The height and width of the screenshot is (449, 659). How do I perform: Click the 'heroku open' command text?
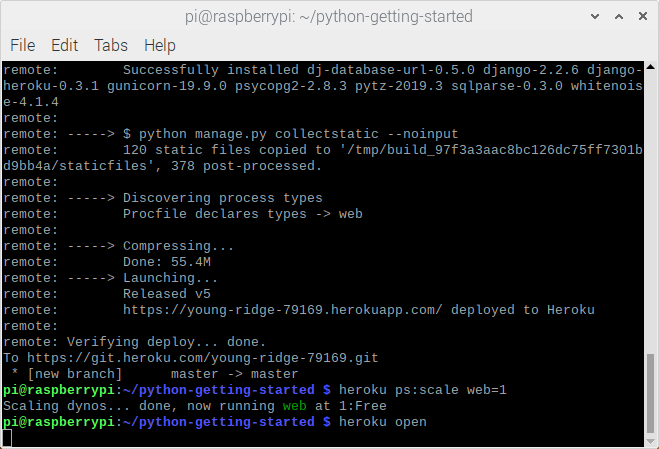(382, 422)
